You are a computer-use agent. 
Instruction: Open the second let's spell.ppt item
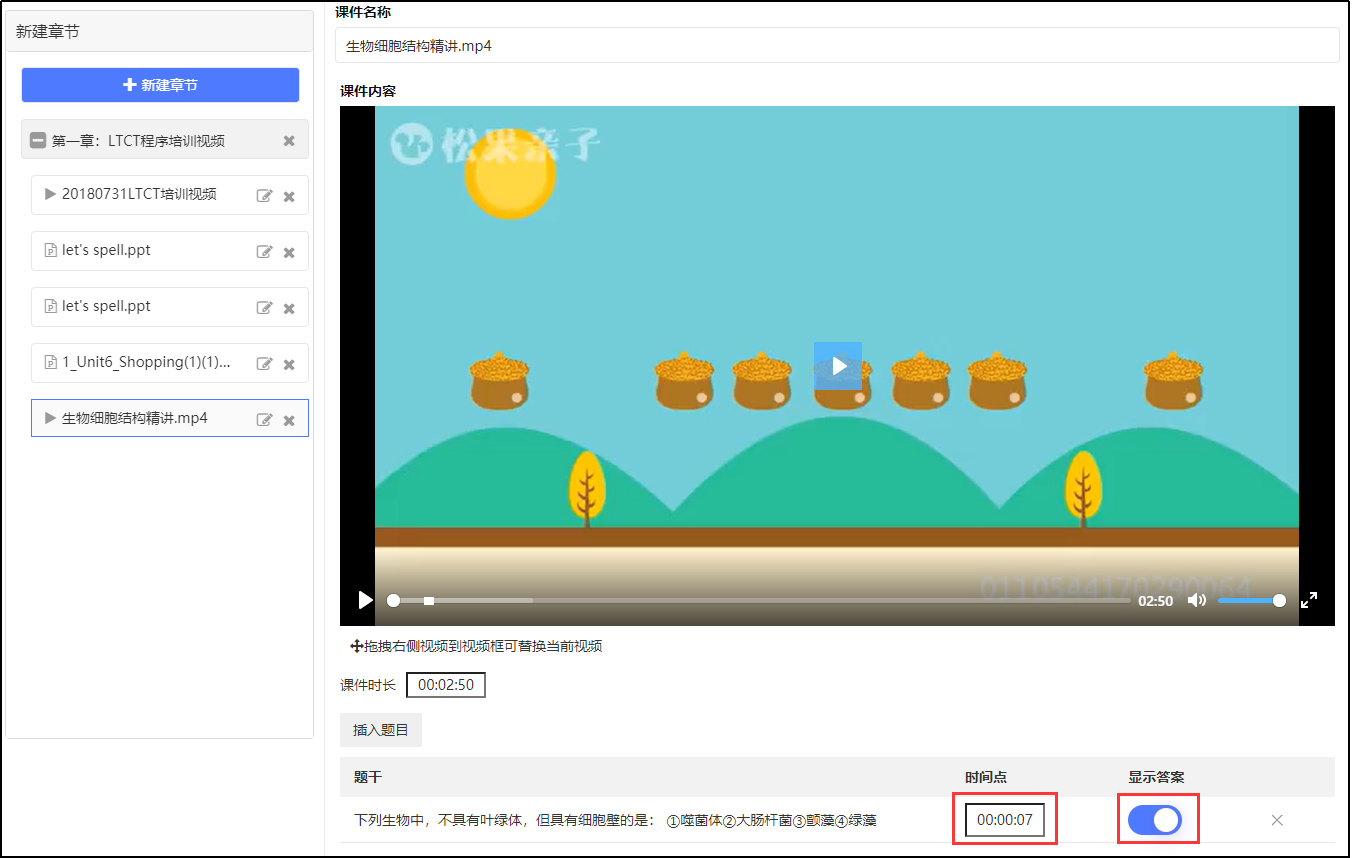[x=170, y=307]
